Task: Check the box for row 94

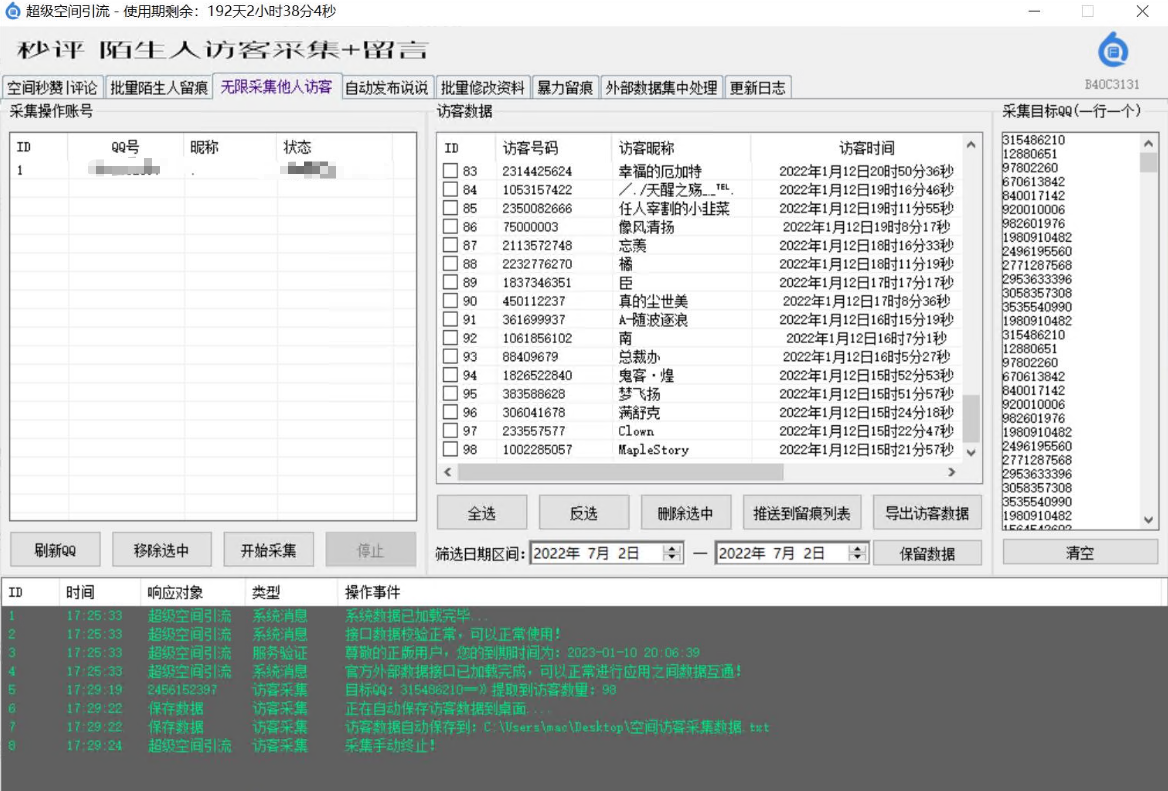Action: [x=450, y=375]
